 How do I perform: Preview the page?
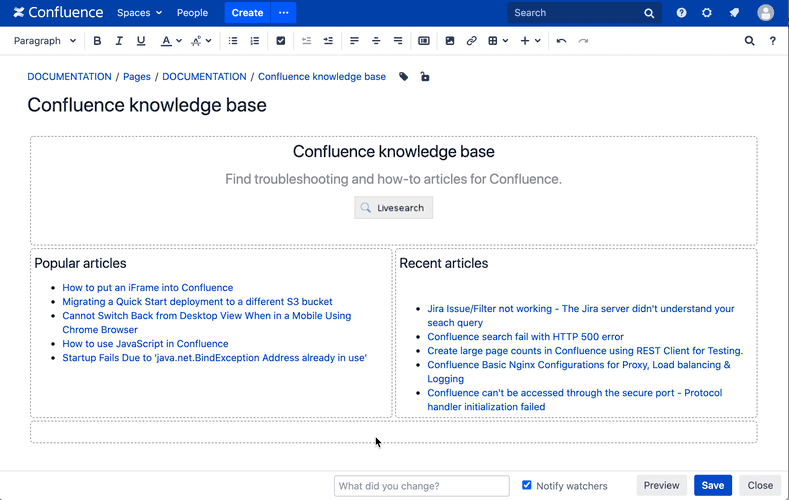[x=661, y=485]
